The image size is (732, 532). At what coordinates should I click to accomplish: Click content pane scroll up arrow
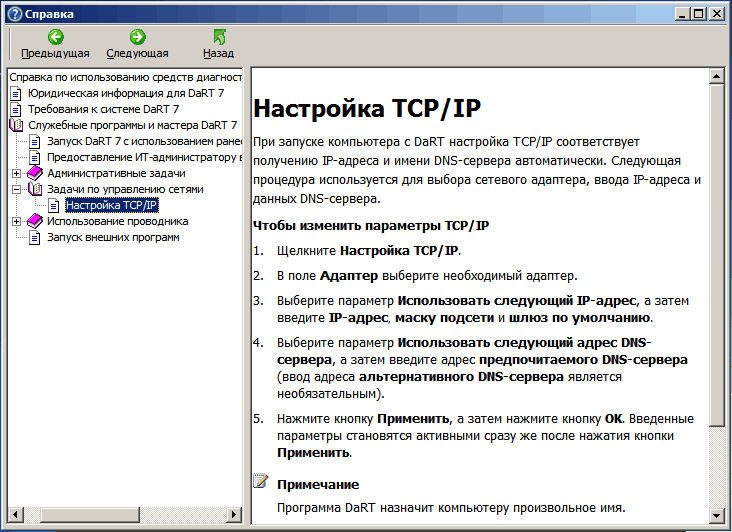tap(716, 76)
